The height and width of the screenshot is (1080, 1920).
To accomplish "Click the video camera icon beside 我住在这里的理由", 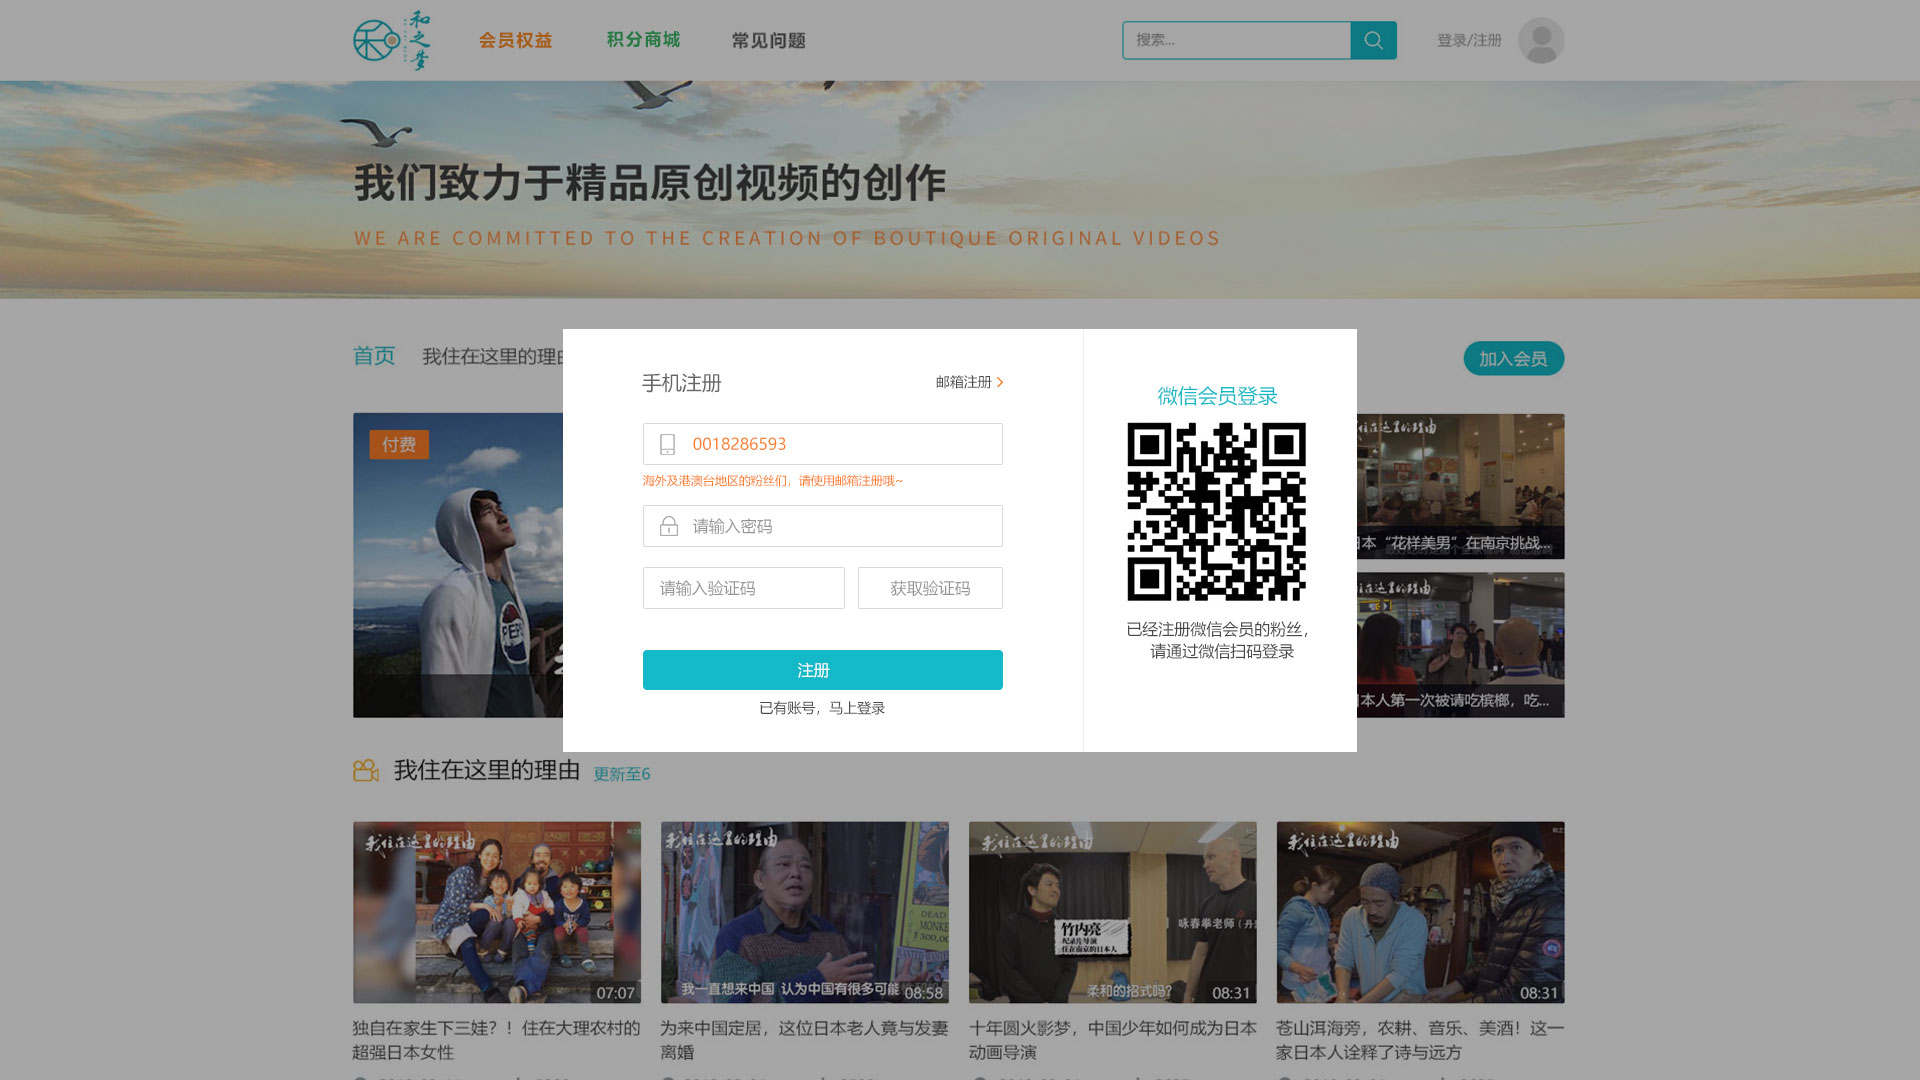I will [x=366, y=770].
